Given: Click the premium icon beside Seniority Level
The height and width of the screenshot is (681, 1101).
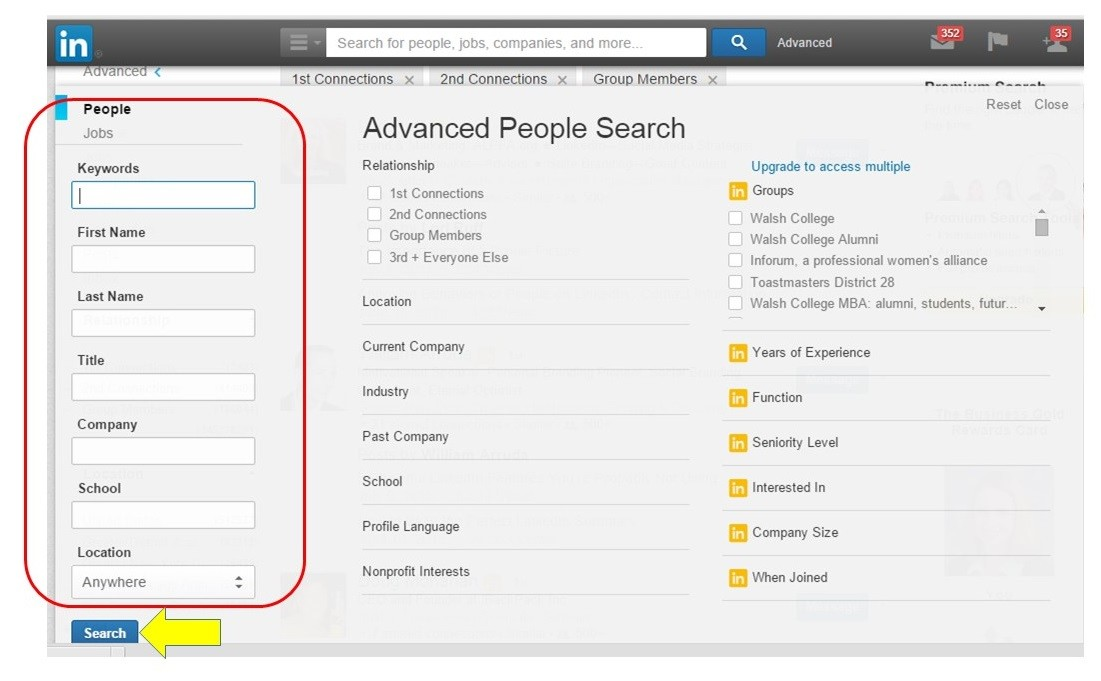Looking at the screenshot, I should (738, 443).
